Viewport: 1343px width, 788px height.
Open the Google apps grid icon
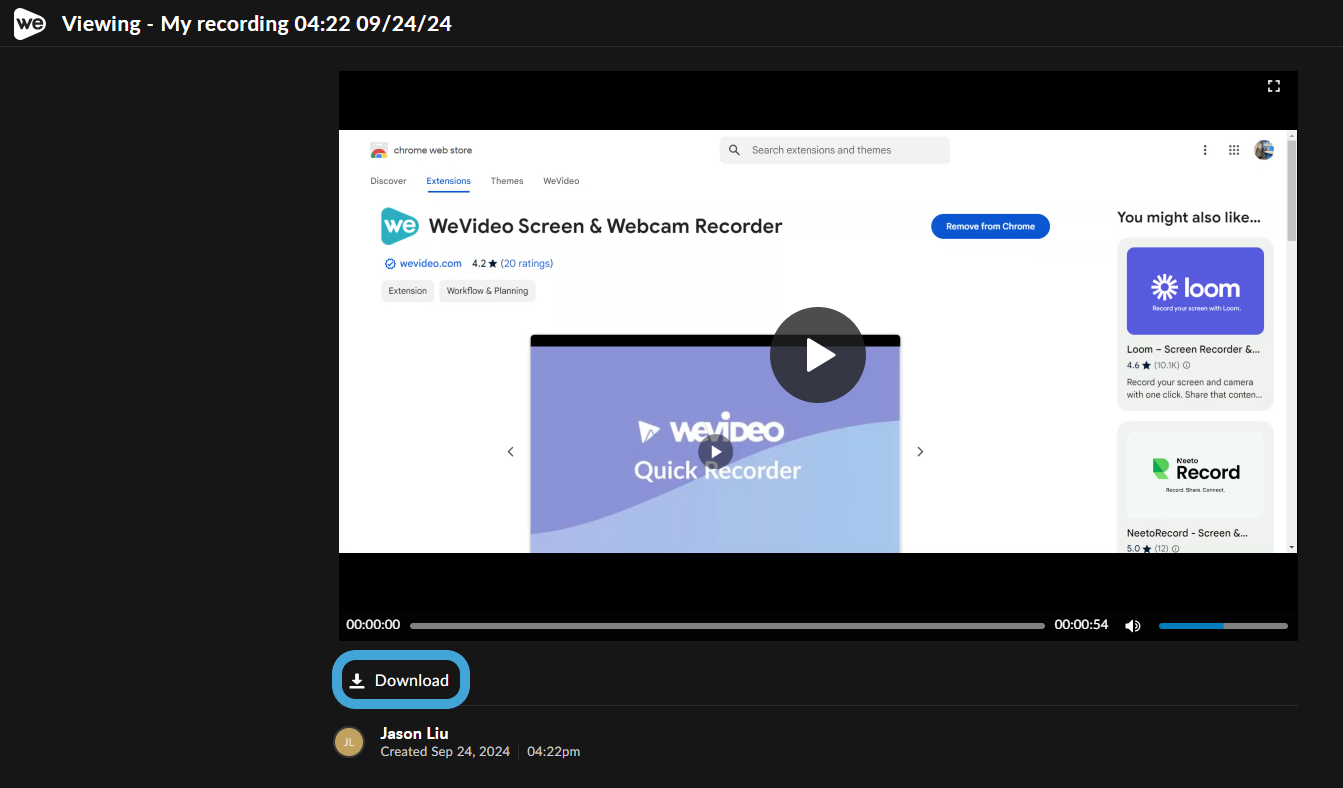1234,150
